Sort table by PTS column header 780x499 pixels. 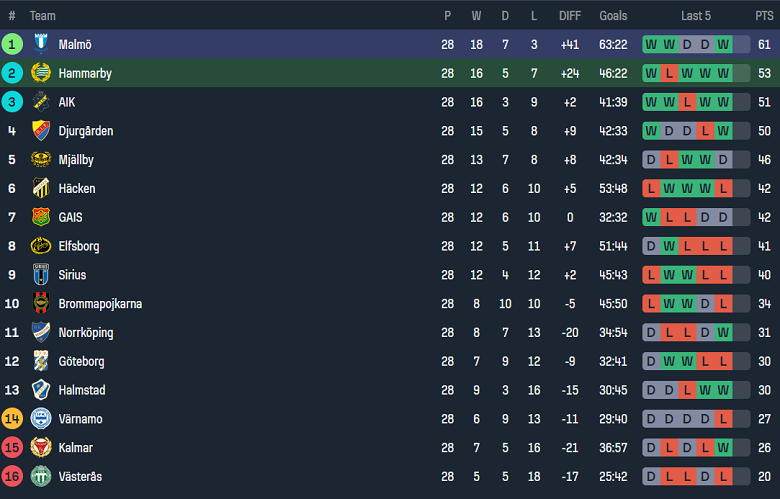point(764,16)
